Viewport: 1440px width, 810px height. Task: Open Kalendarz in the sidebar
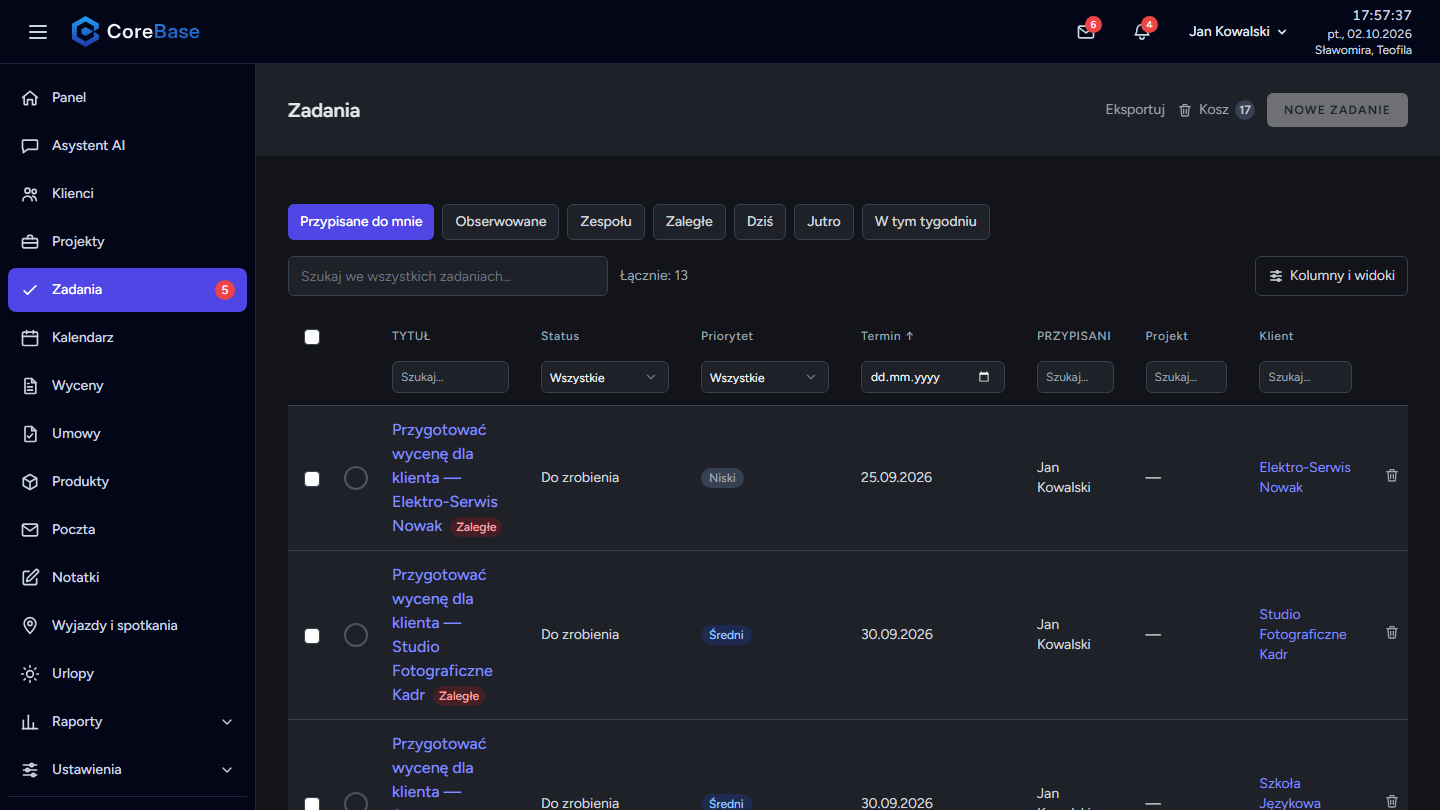point(127,337)
